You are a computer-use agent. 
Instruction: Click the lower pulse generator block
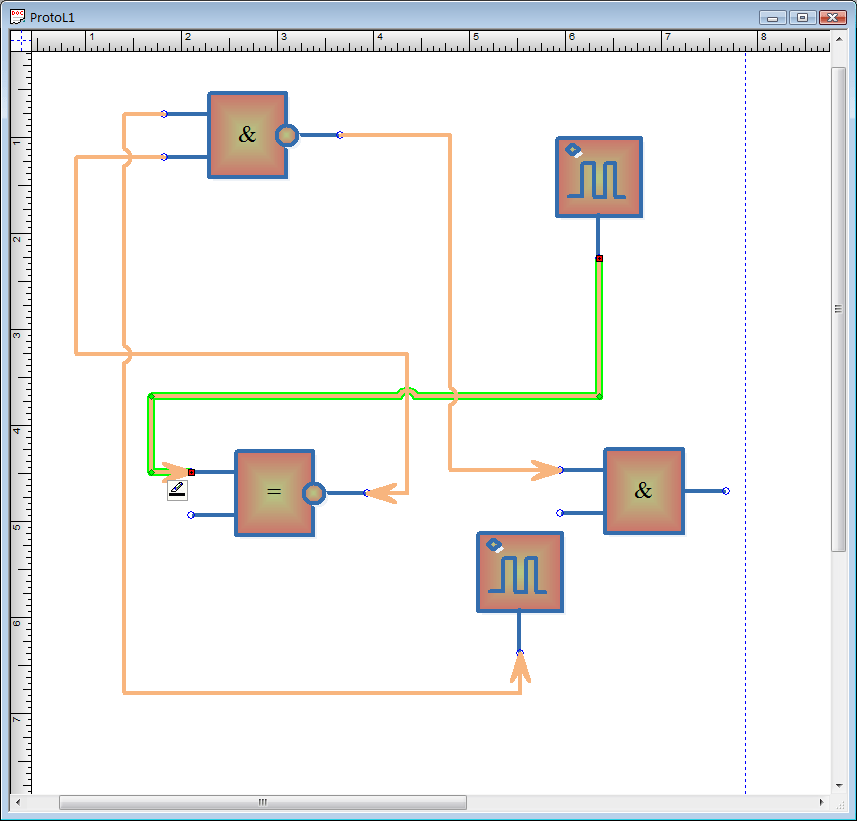[519, 572]
